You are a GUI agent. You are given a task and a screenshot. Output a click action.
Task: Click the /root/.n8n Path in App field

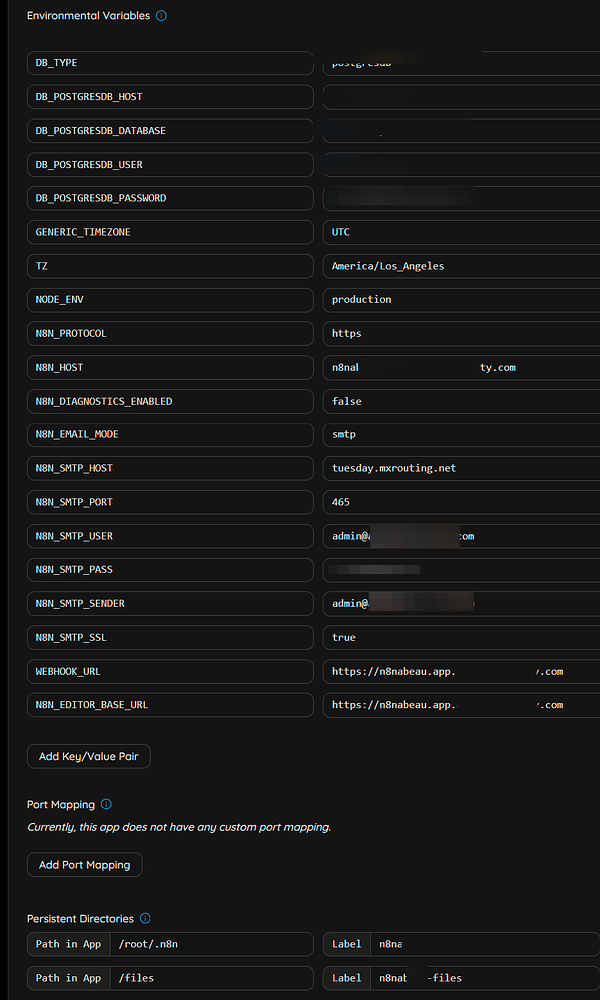point(210,944)
